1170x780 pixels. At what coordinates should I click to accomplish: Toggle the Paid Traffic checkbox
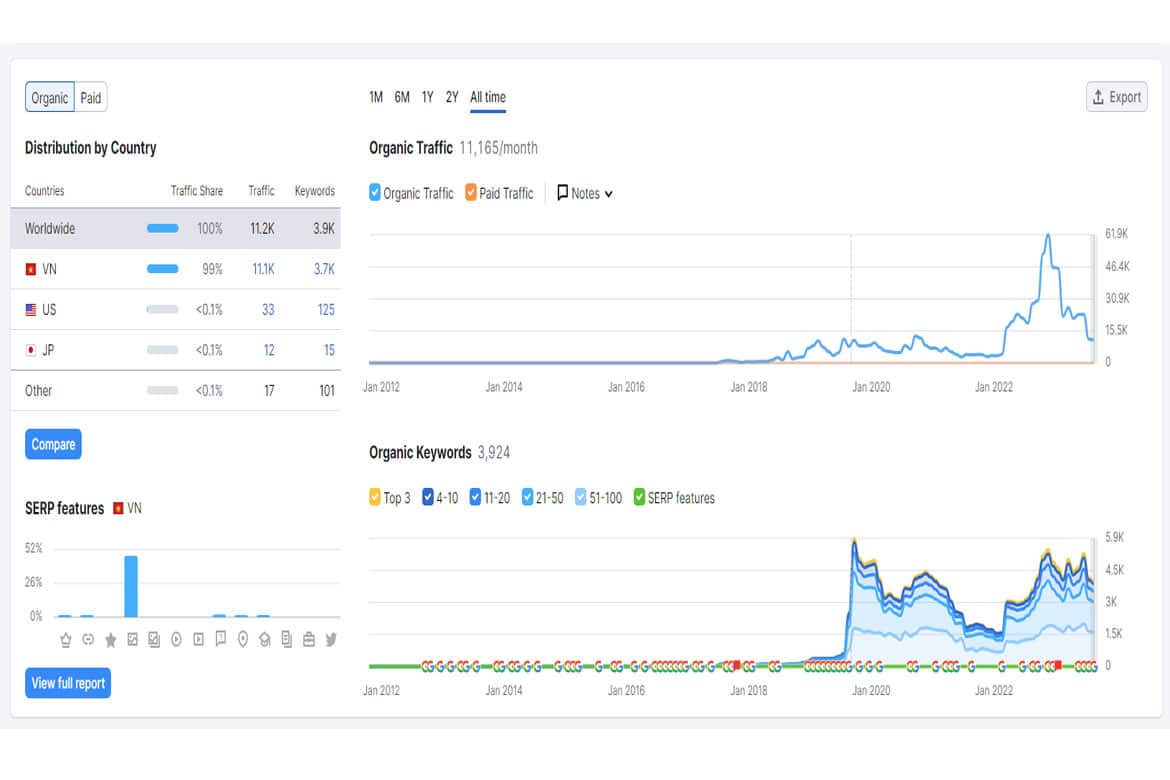pyautogui.click(x=471, y=193)
